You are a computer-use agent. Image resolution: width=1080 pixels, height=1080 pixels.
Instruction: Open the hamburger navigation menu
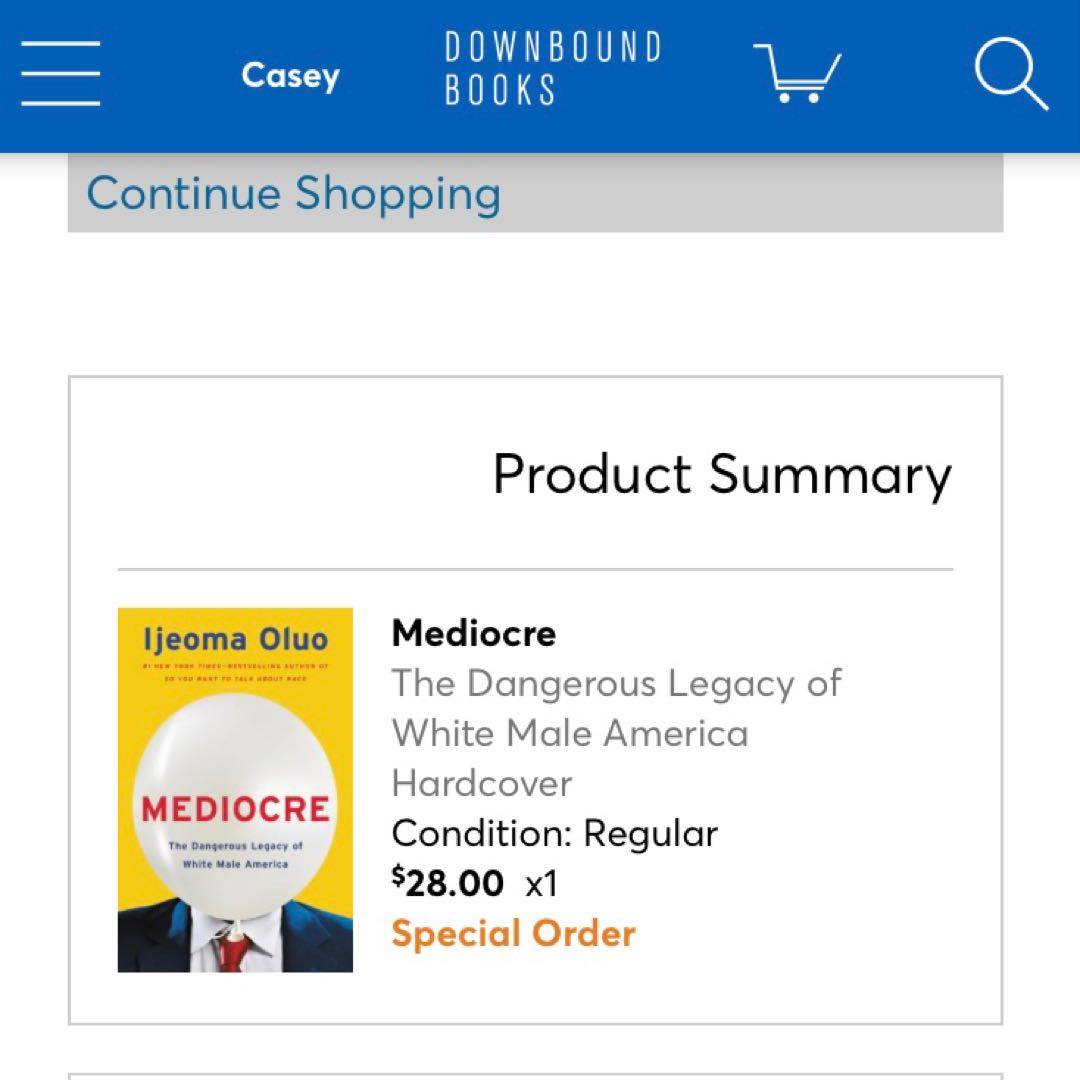point(60,73)
